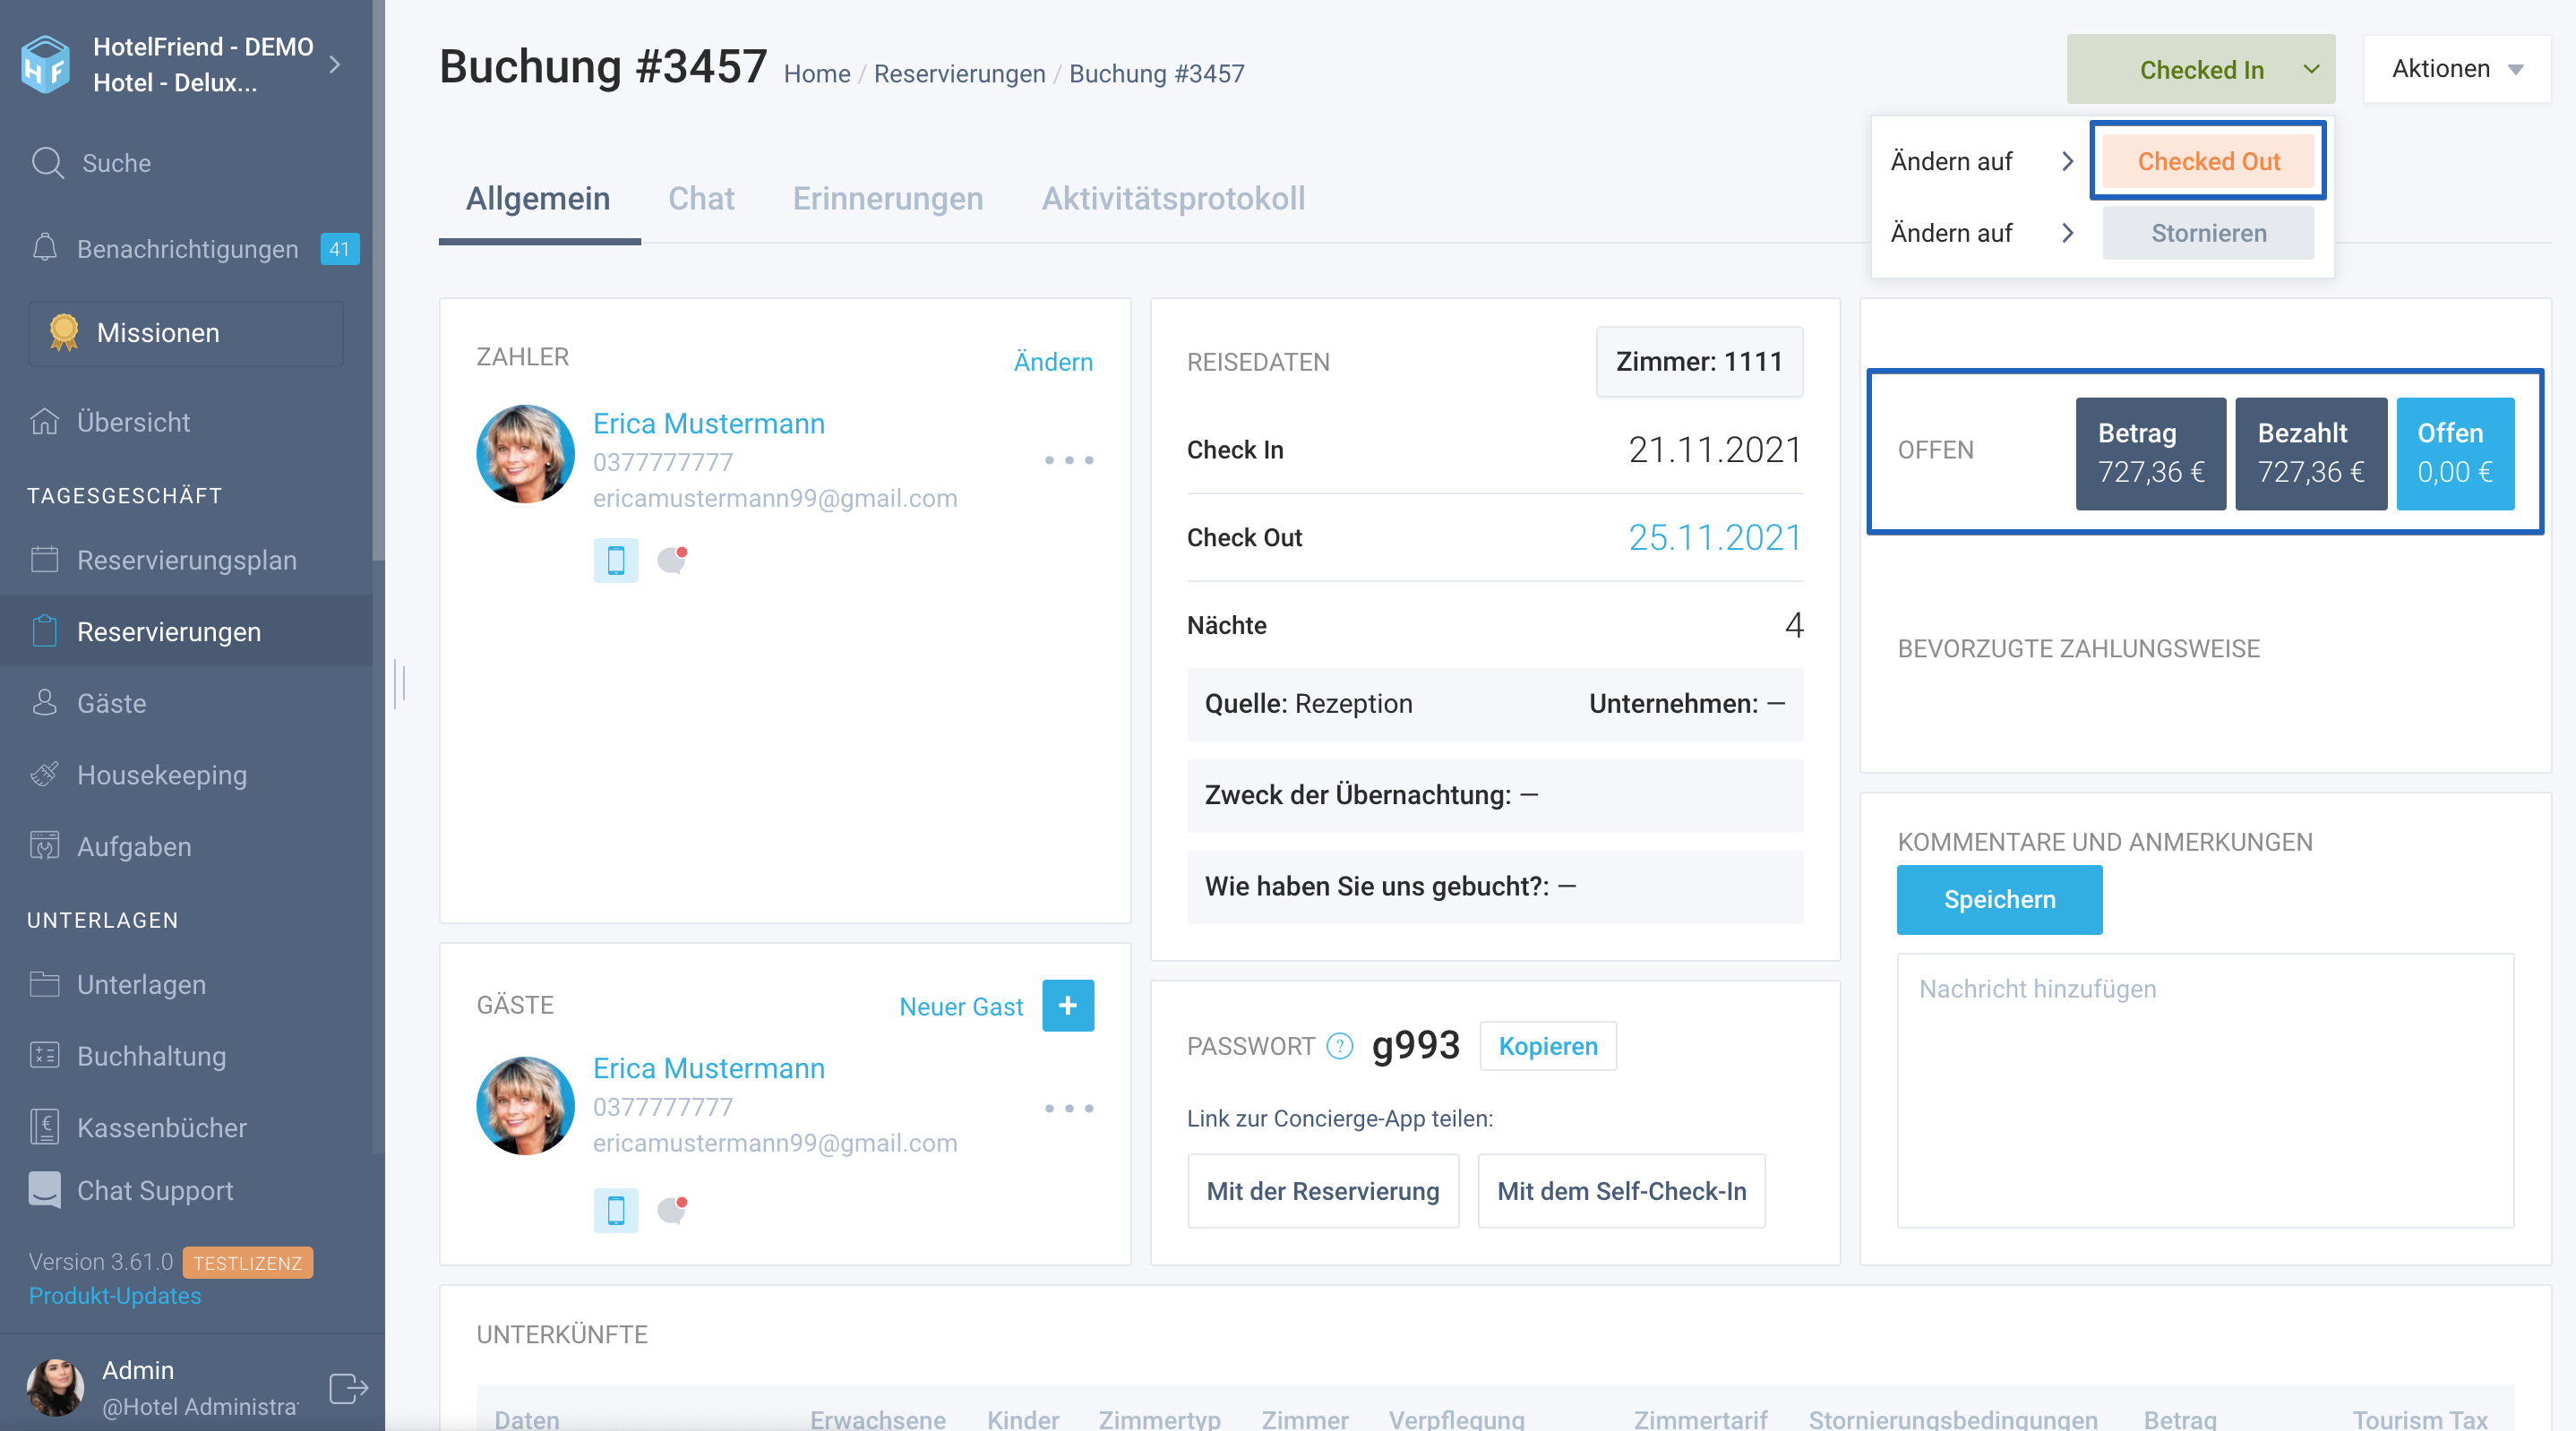Go to Home in breadcrumb

click(x=817, y=74)
